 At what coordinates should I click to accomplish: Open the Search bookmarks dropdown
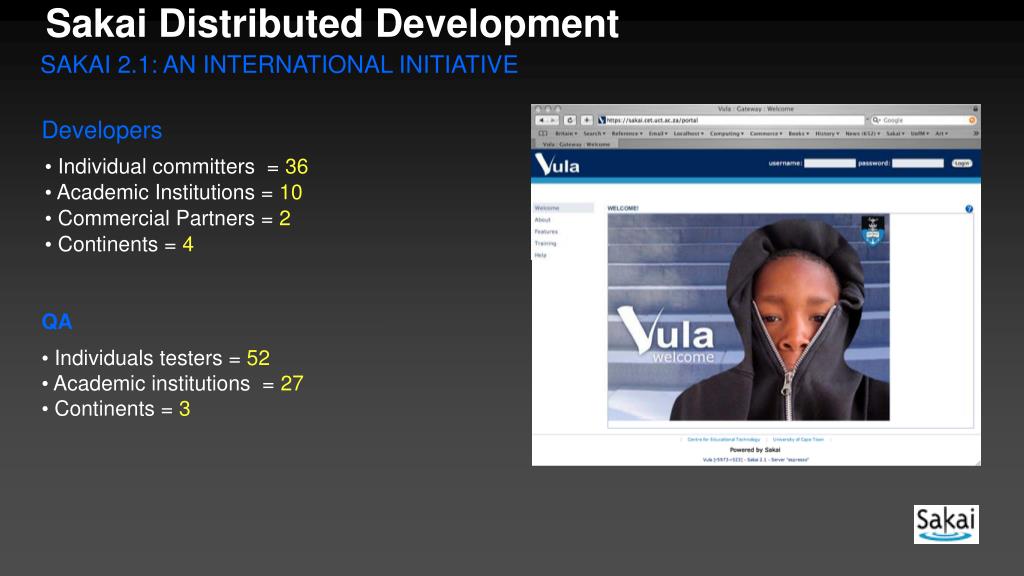(594, 133)
